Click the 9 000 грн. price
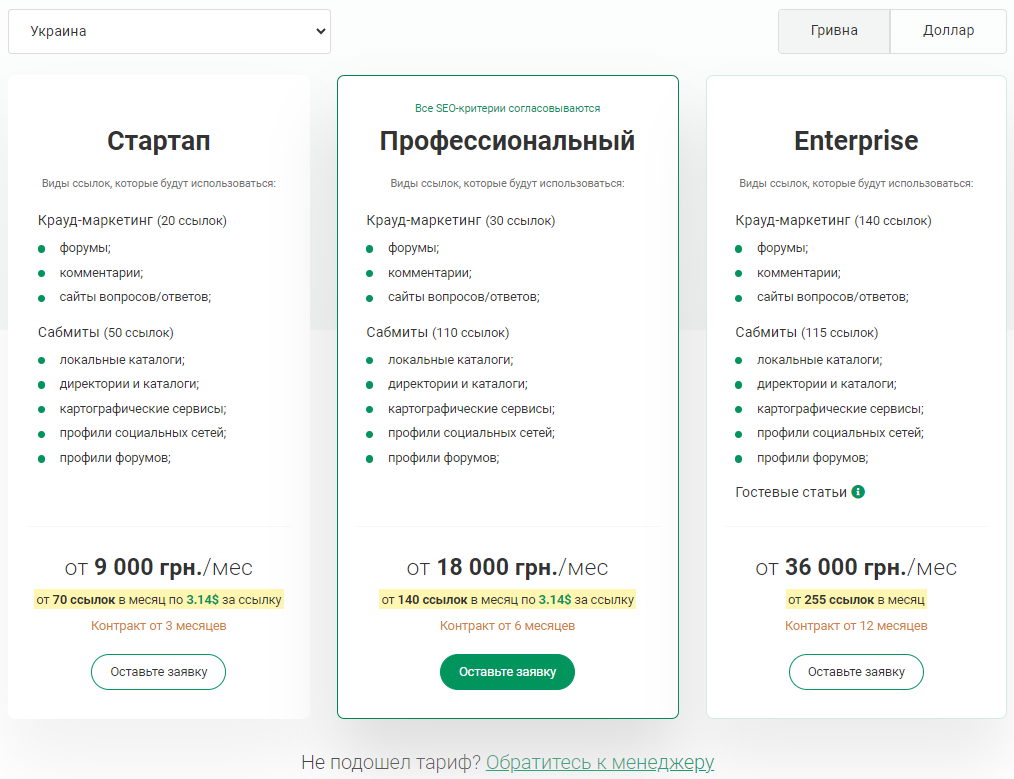 pos(148,568)
